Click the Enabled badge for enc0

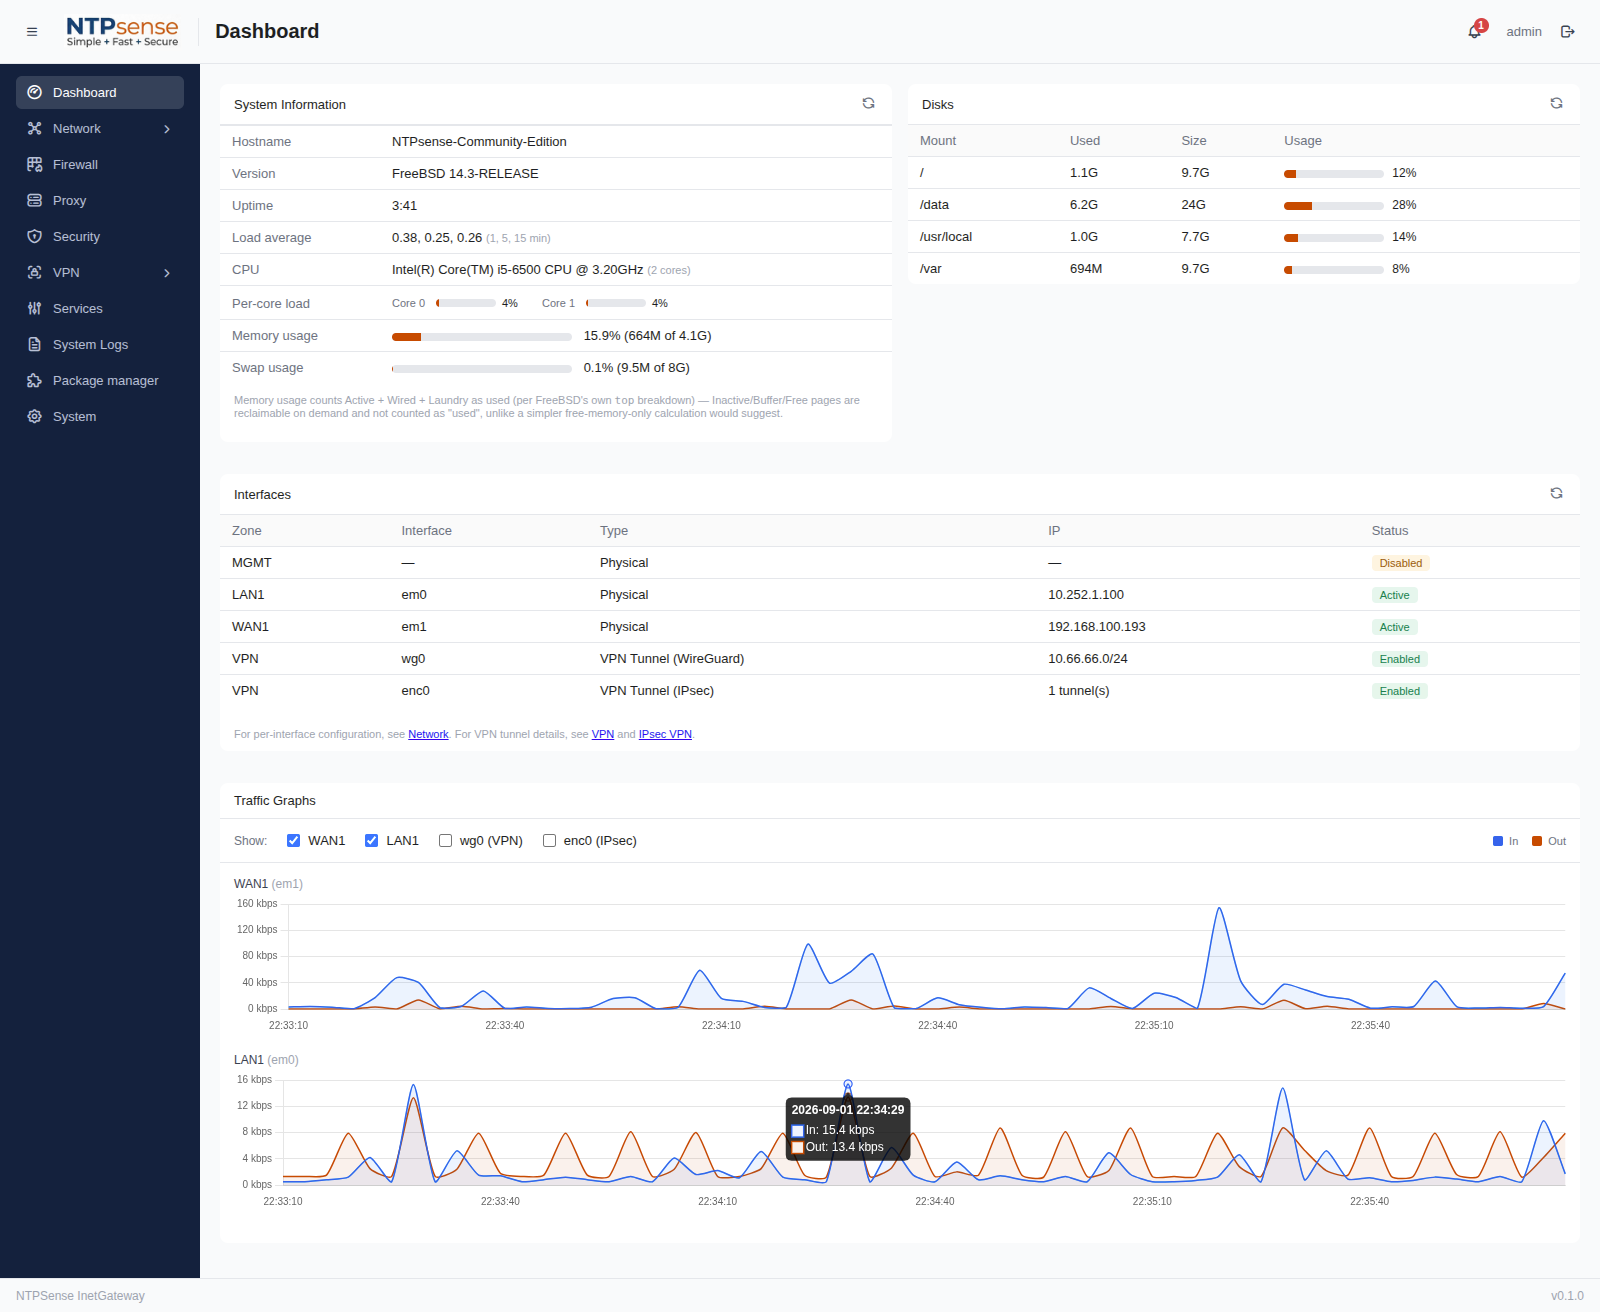(1399, 691)
